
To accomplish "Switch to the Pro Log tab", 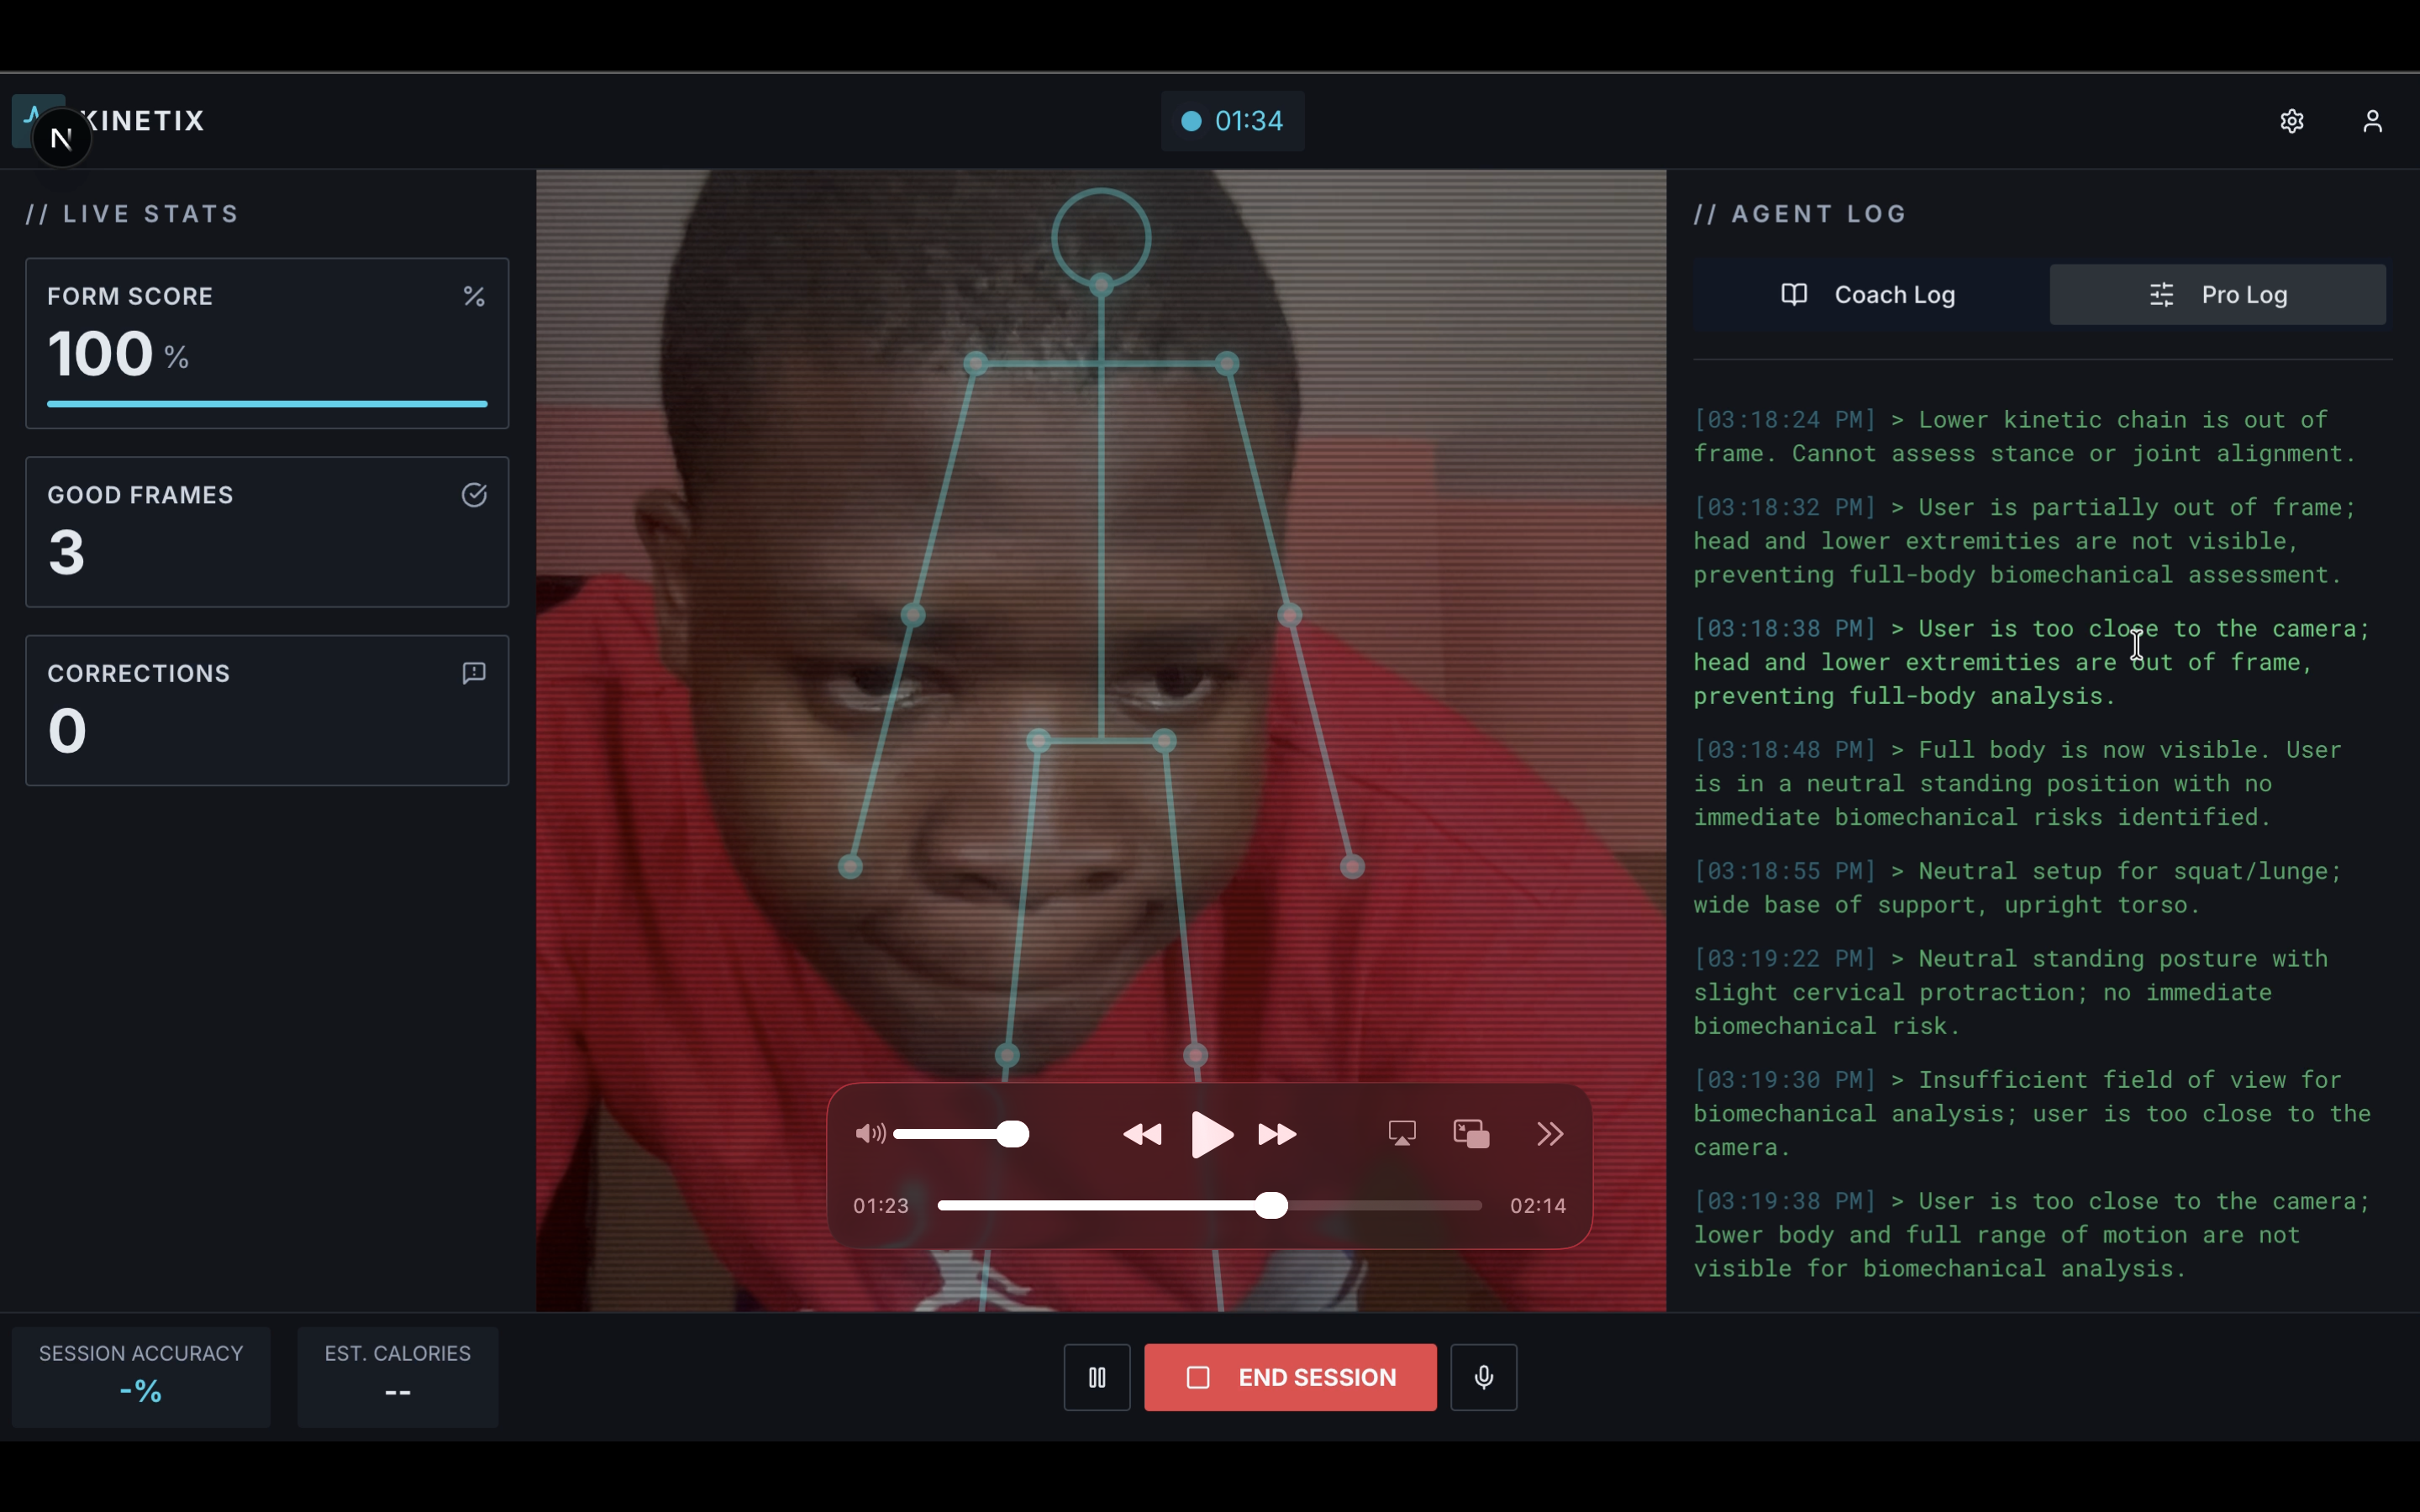I will click(x=2217, y=295).
